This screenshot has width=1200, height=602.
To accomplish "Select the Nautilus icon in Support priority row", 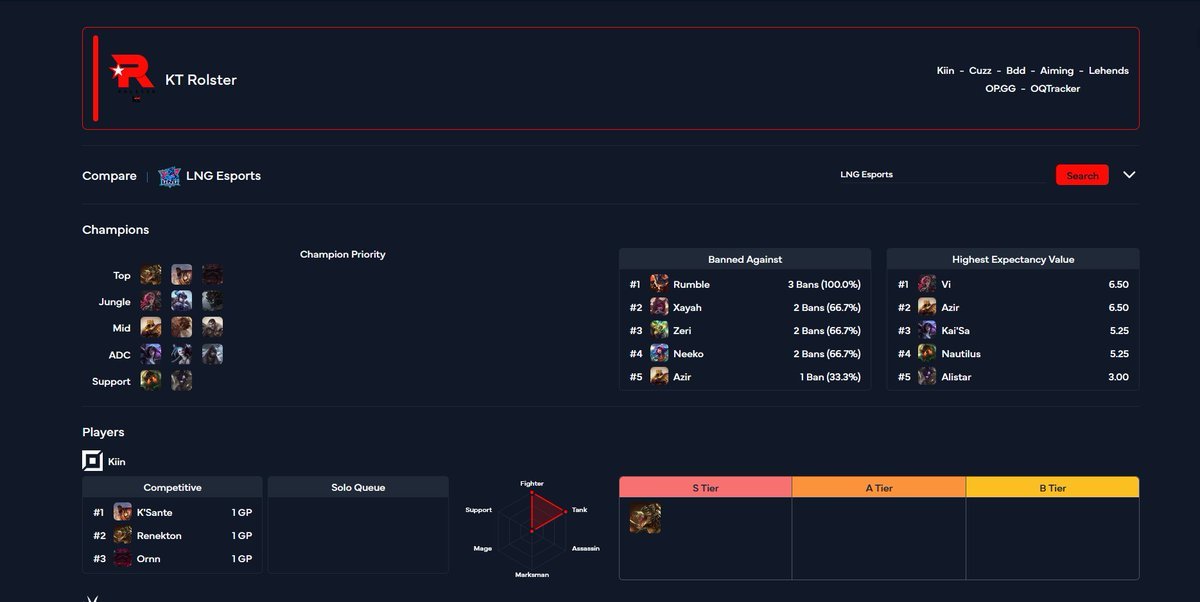I will pos(151,381).
